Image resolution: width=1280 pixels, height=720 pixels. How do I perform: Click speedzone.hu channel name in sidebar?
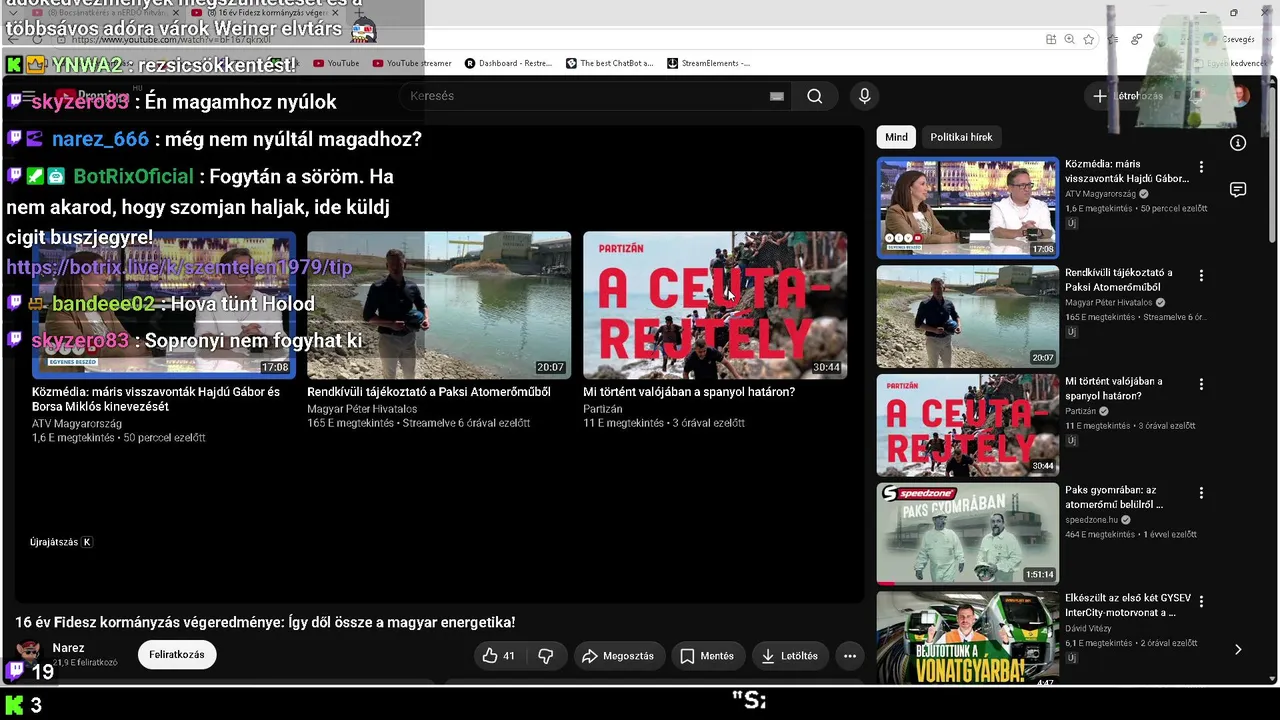coord(1092,520)
